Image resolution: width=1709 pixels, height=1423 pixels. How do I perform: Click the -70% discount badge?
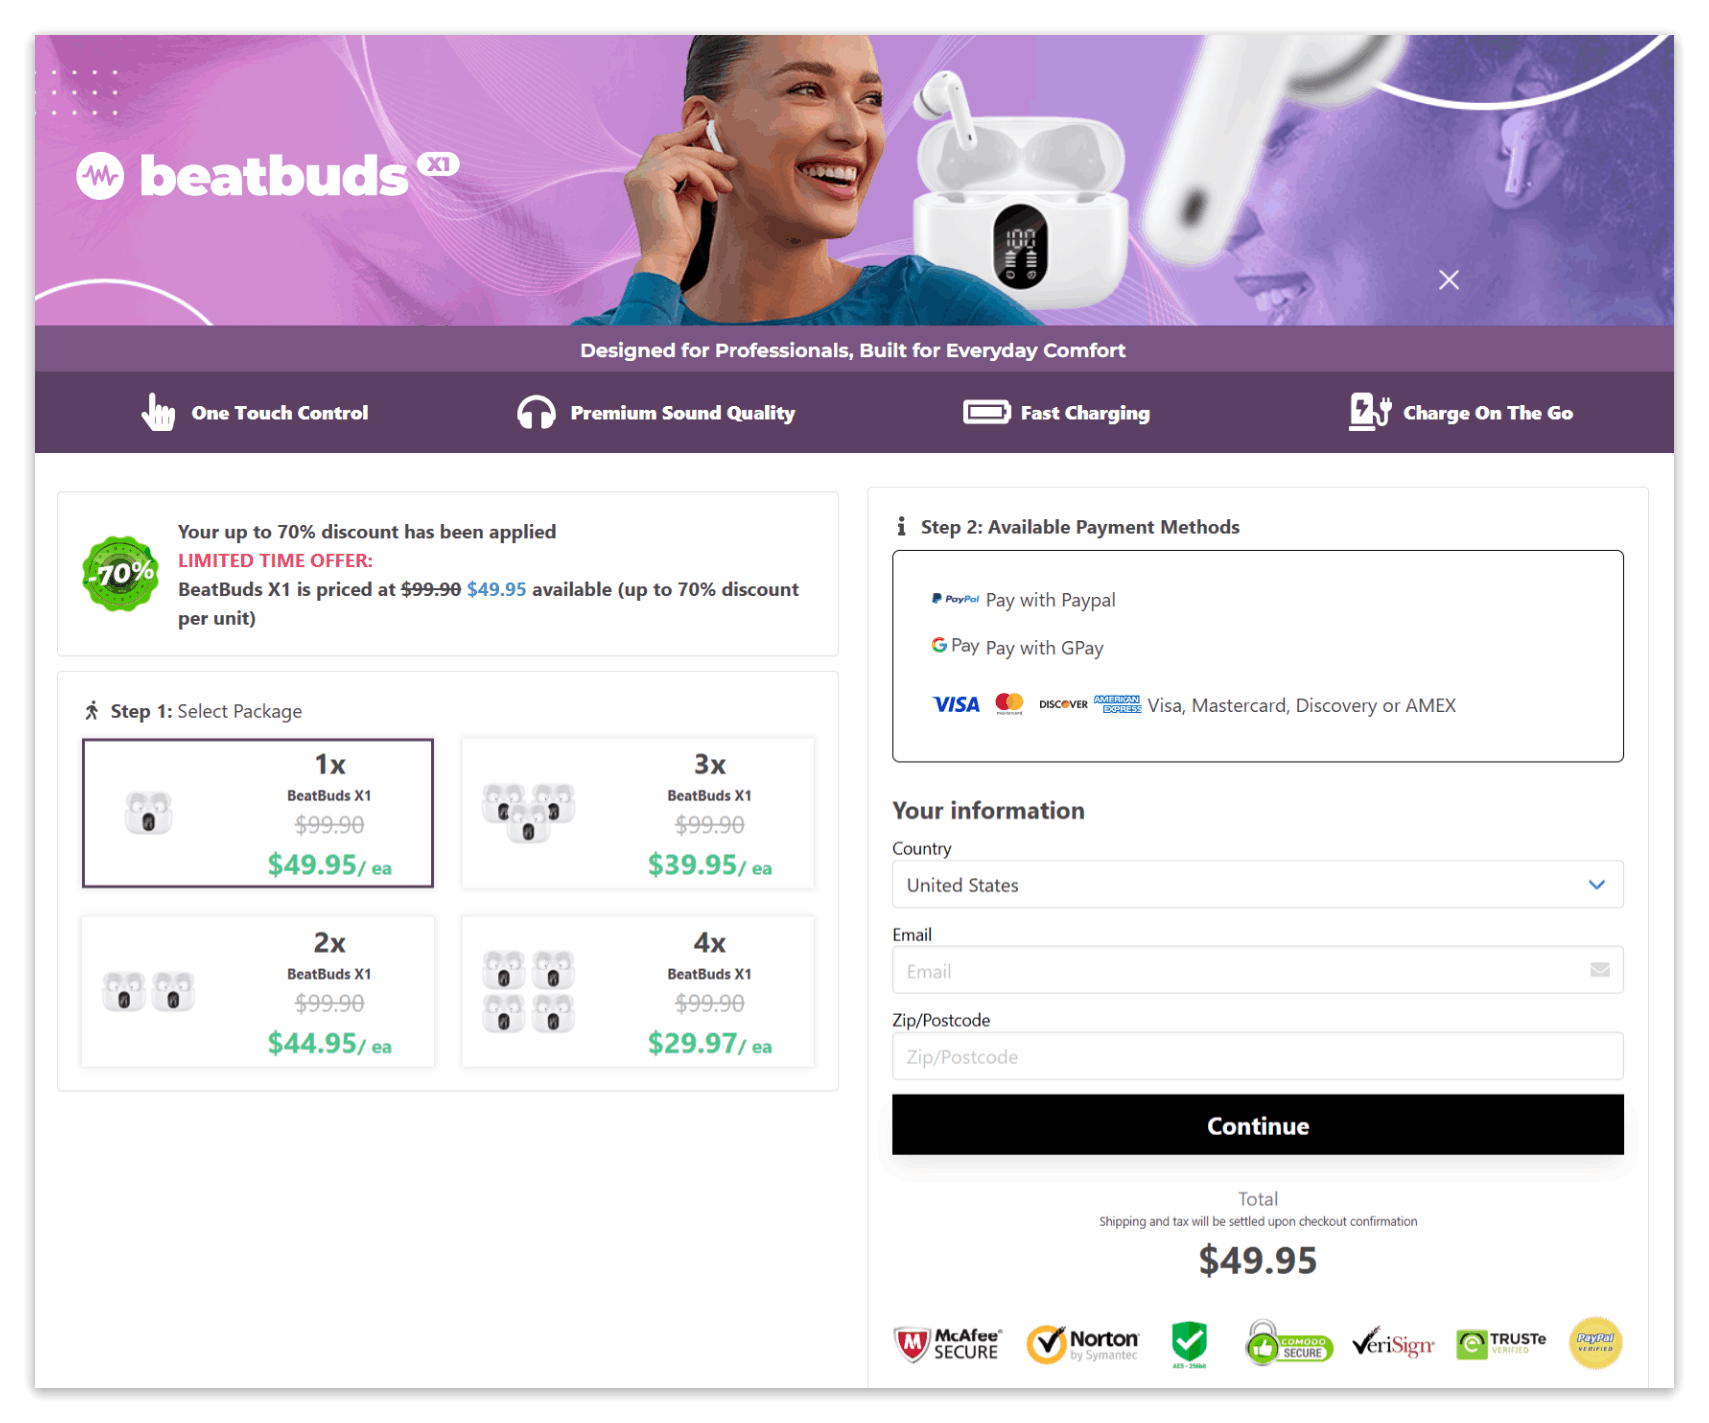click(119, 574)
